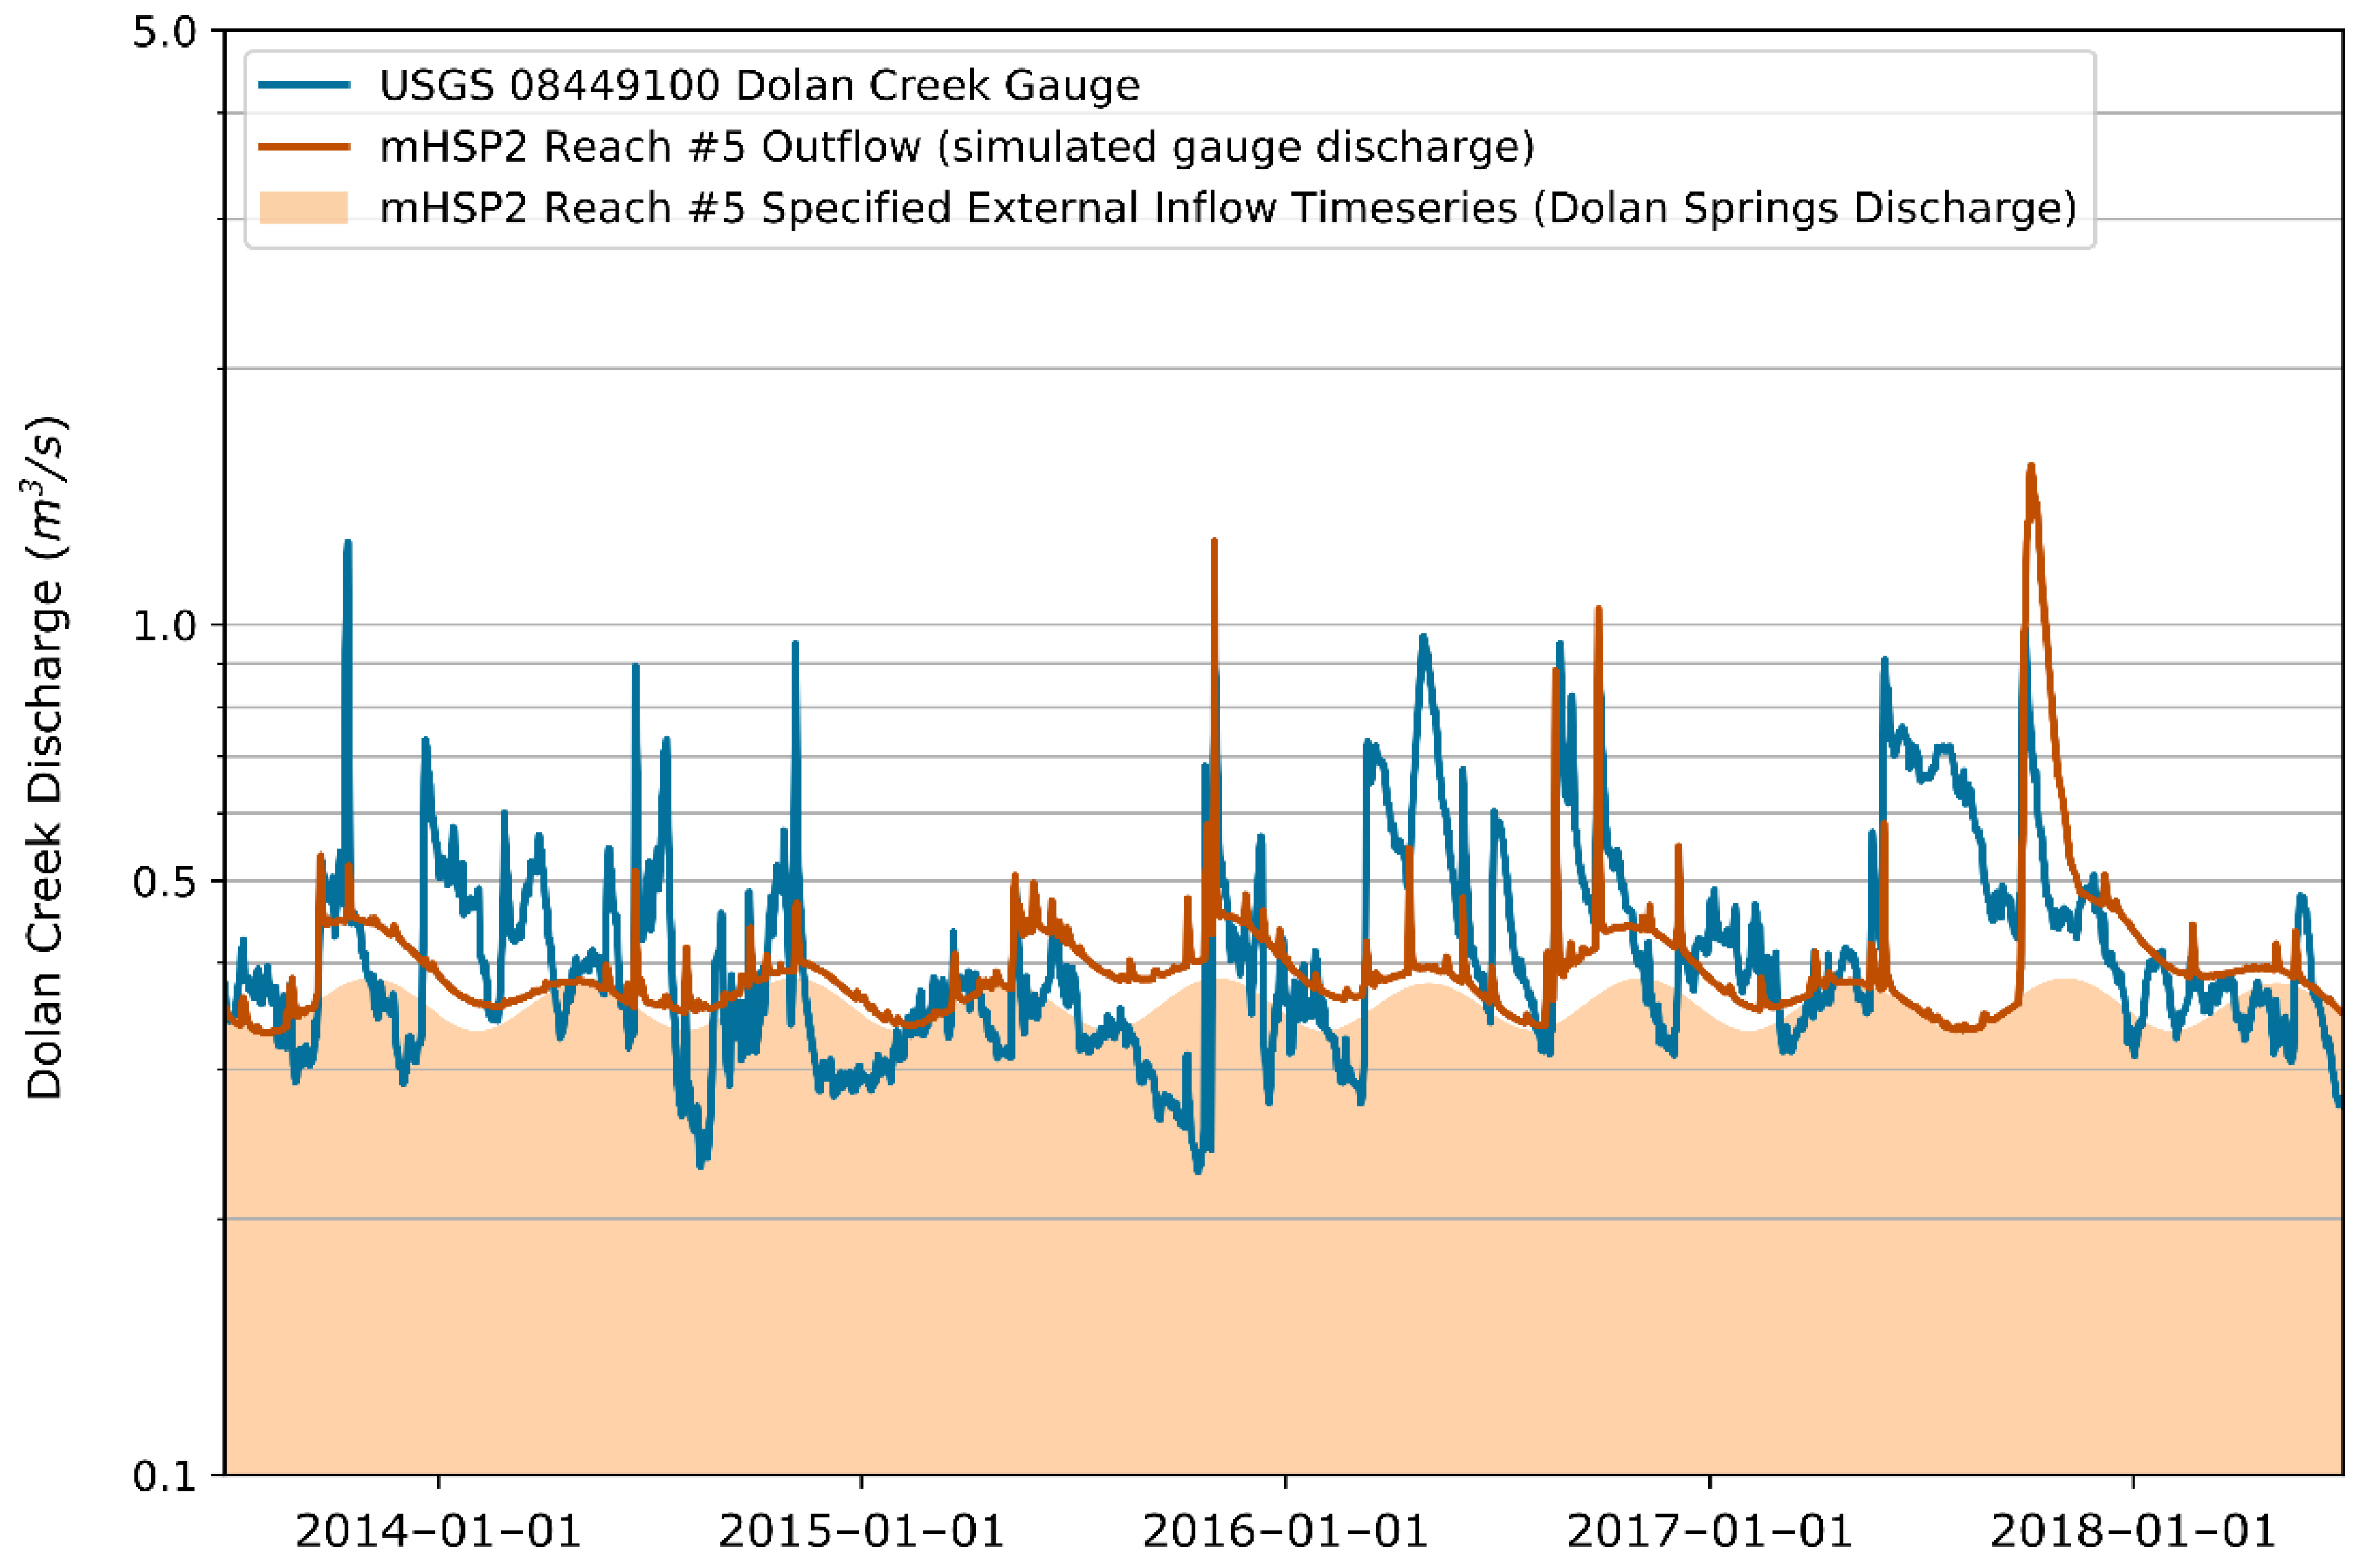Click the 2014-01-01 x-axis tick label
The width and height of the screenshot is (2362, 1568).
point(438,1532)
